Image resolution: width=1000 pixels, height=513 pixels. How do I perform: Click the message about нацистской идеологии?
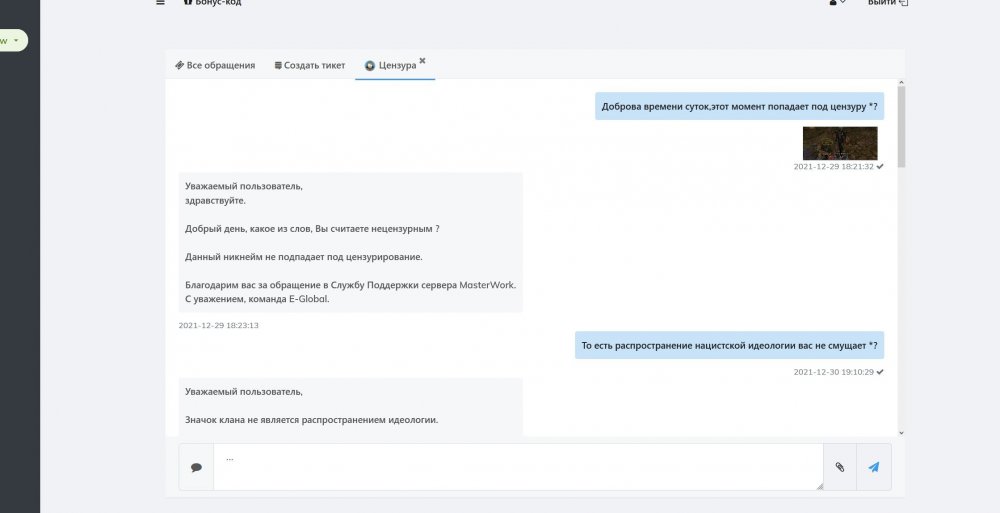729,345
